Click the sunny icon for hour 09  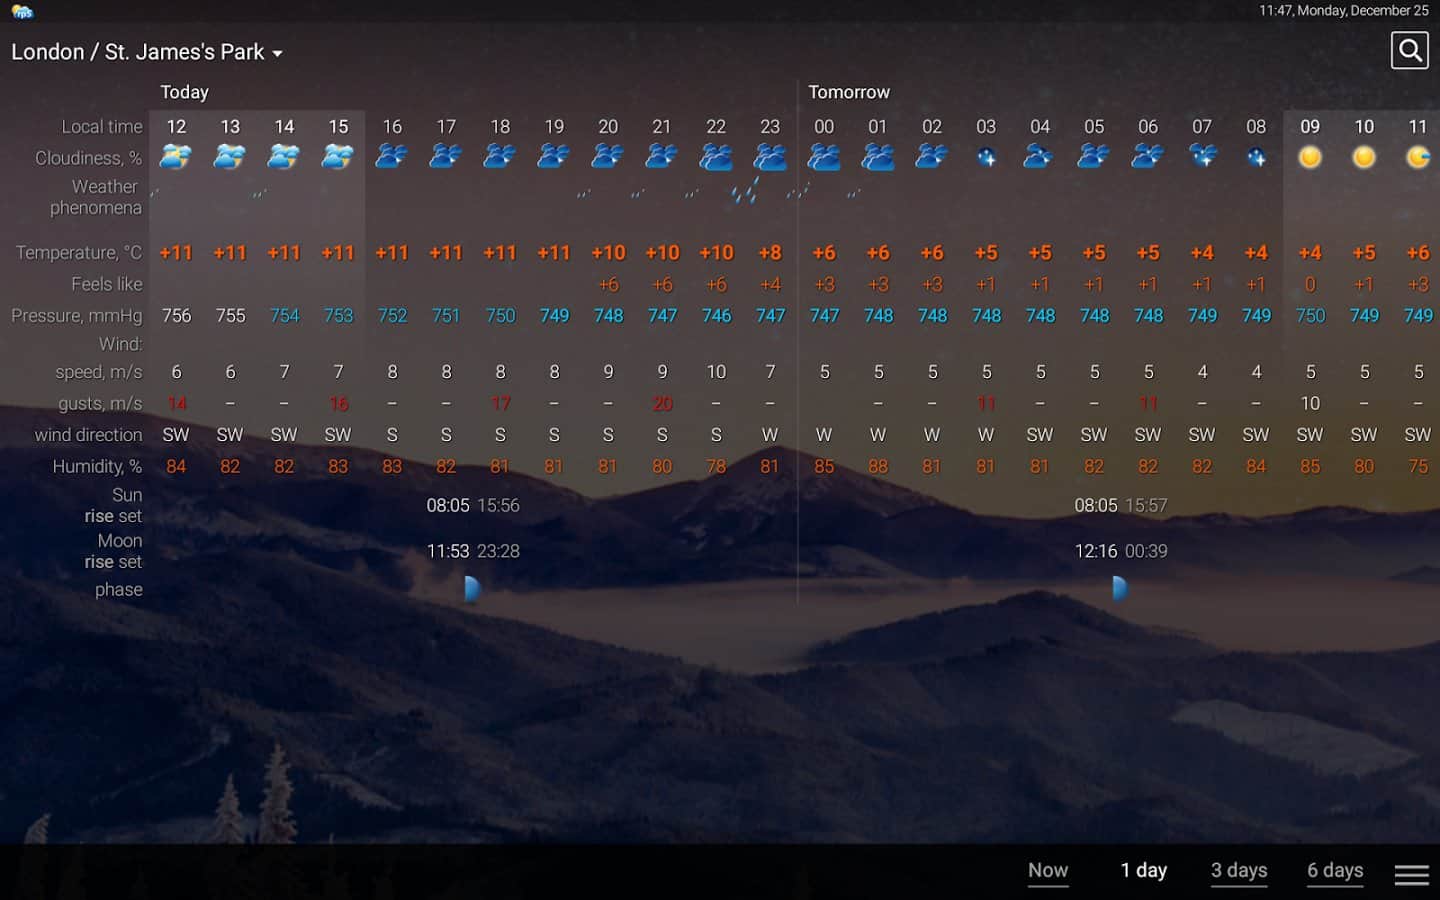pos(1309,157)
